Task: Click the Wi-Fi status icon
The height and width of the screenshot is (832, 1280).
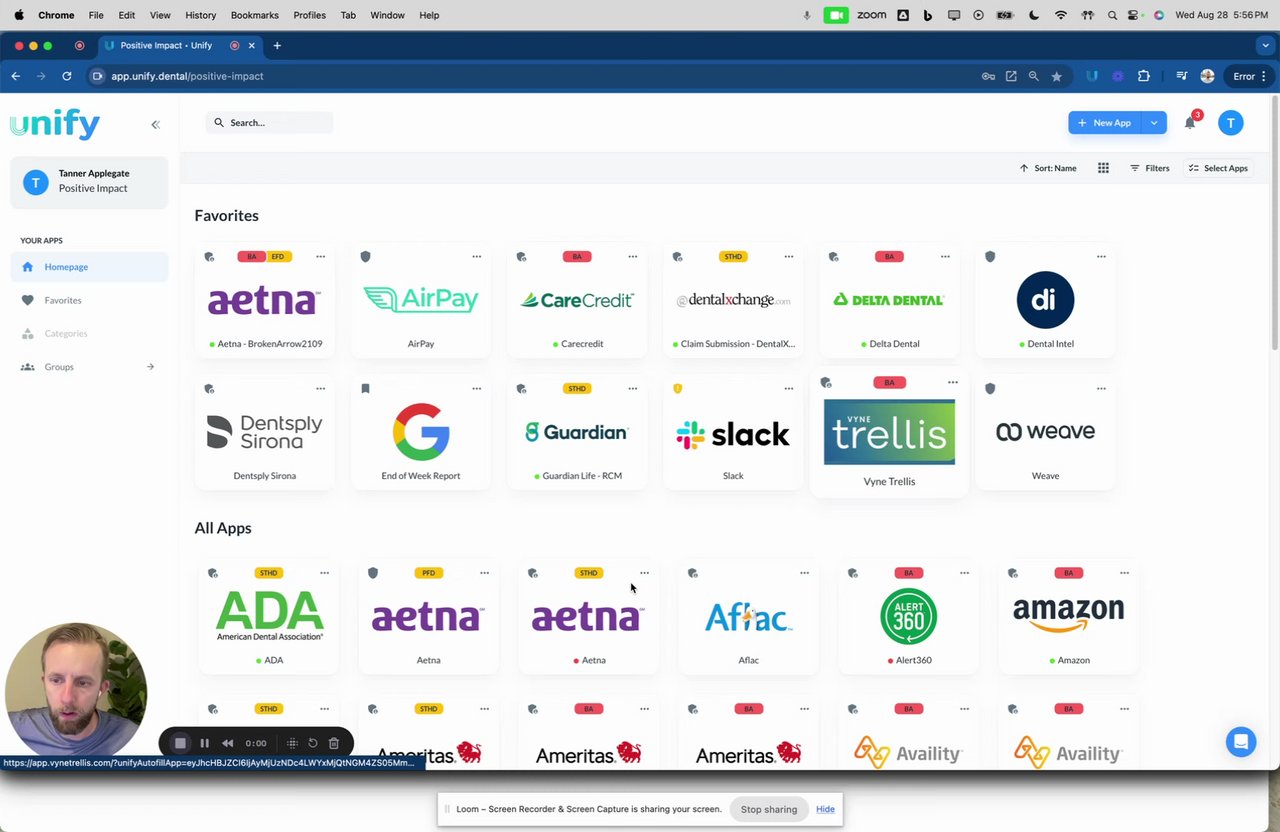Action: [1061, 15]
